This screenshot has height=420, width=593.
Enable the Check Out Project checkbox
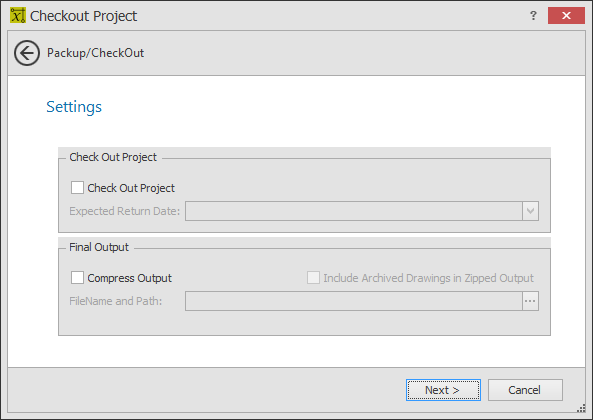coord(78,188)
